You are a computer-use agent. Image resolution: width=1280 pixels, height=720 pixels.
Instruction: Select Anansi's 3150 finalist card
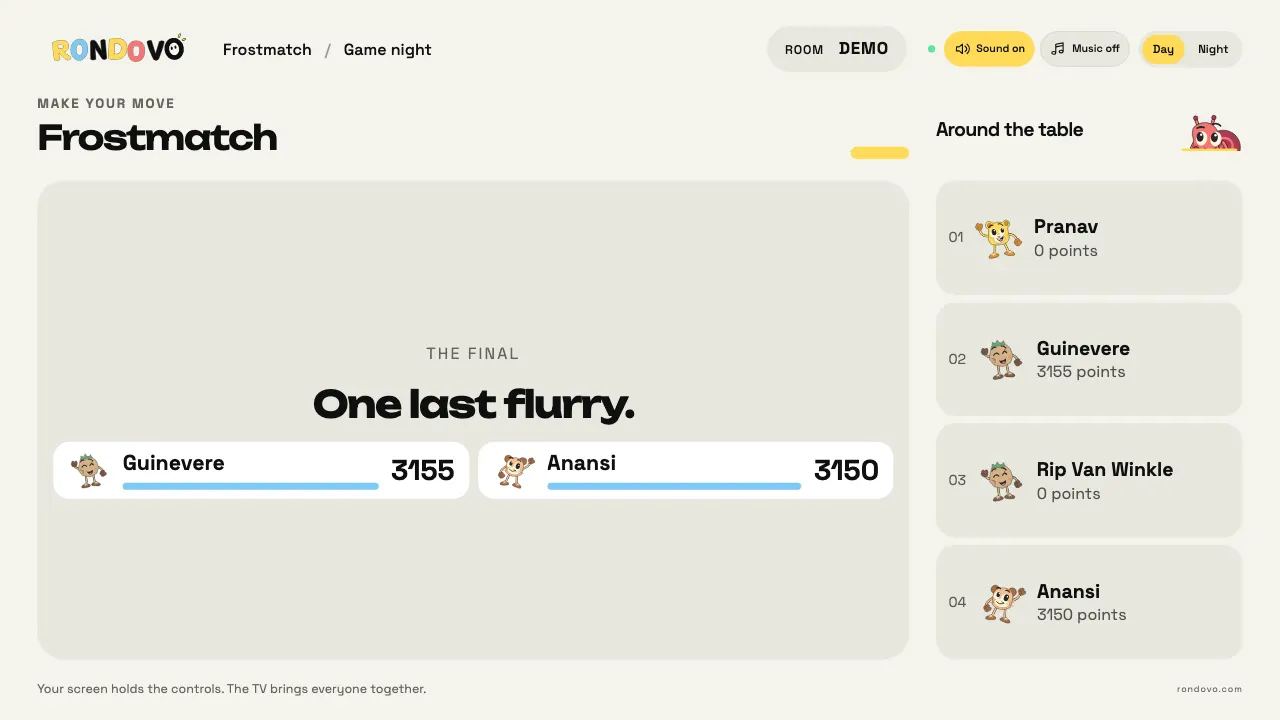tap(685, 470)
